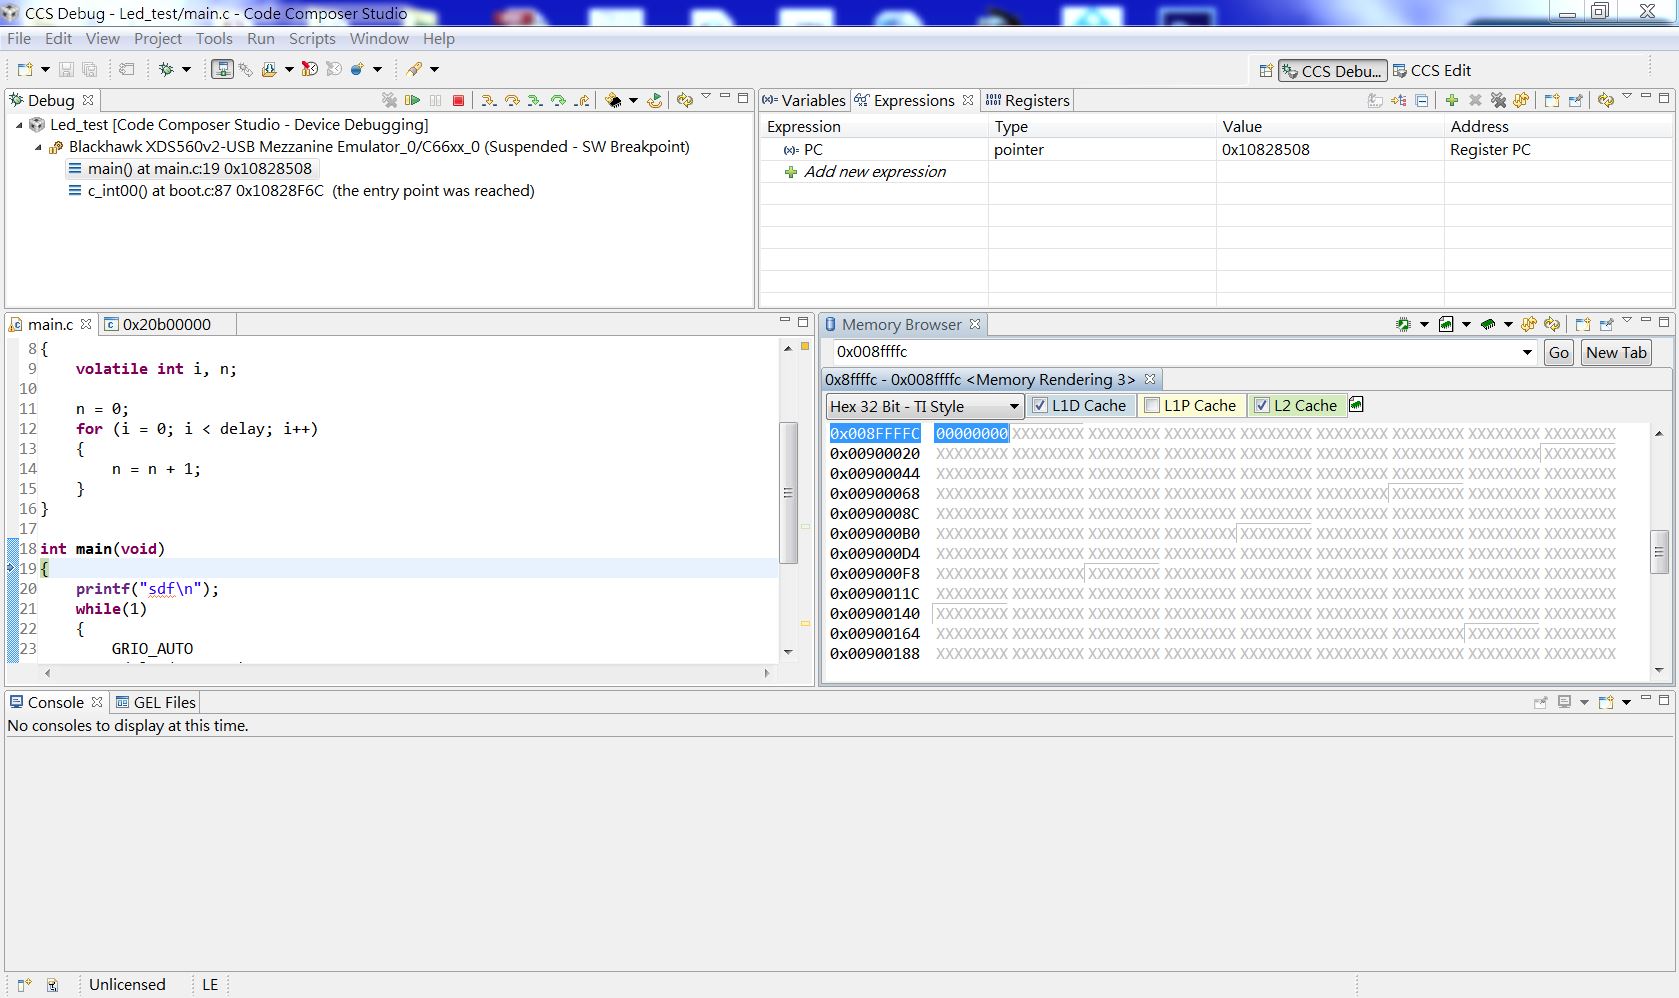Image resolution: width=1679 pixels, height=998 pixels.
Task: Click the Assembly Step Over icon
Action: coord(558,100)
